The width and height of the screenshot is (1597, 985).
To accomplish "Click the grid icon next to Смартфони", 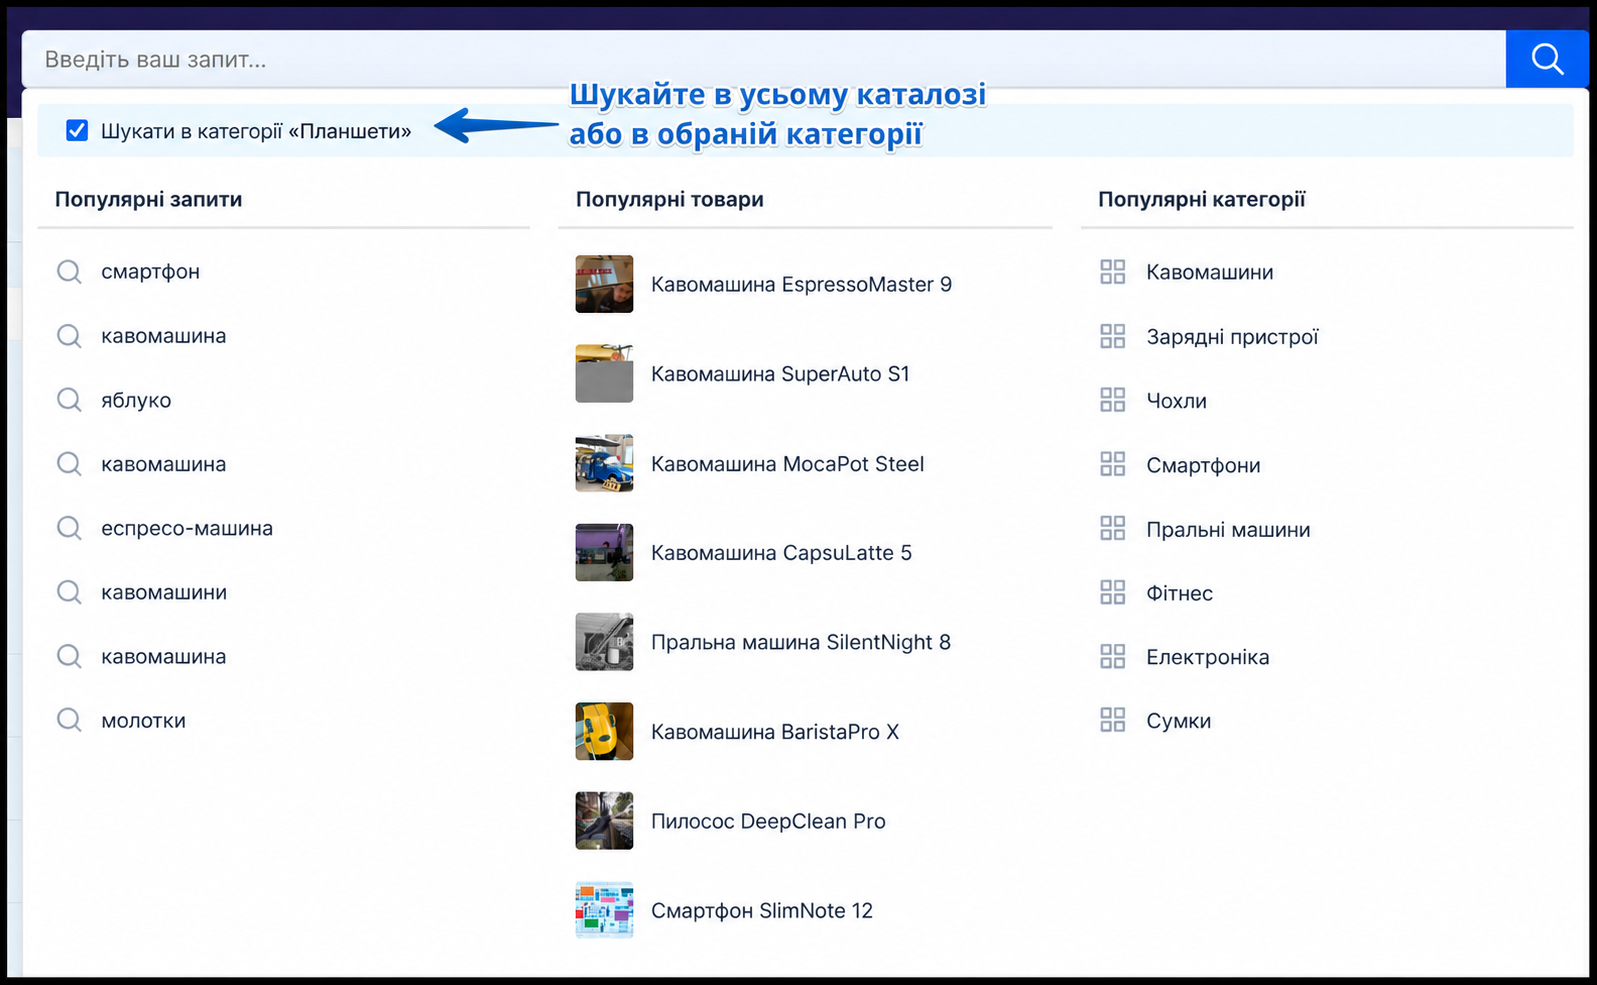I will [1112, 464].
